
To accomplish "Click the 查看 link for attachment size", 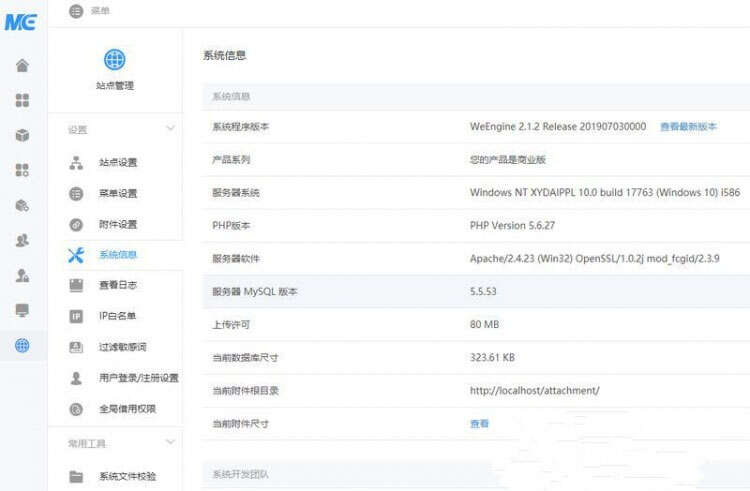I will pos(479,424).
